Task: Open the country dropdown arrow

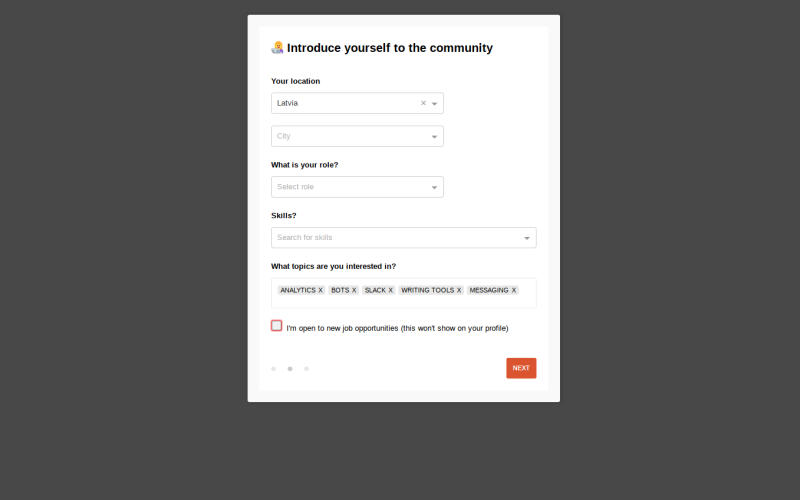Action: pos(435,104)
